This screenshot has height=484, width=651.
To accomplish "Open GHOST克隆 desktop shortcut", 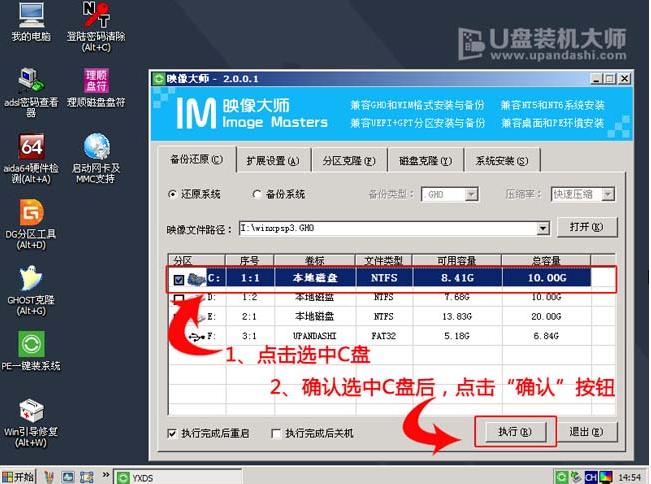I will [x=31, y=280].
